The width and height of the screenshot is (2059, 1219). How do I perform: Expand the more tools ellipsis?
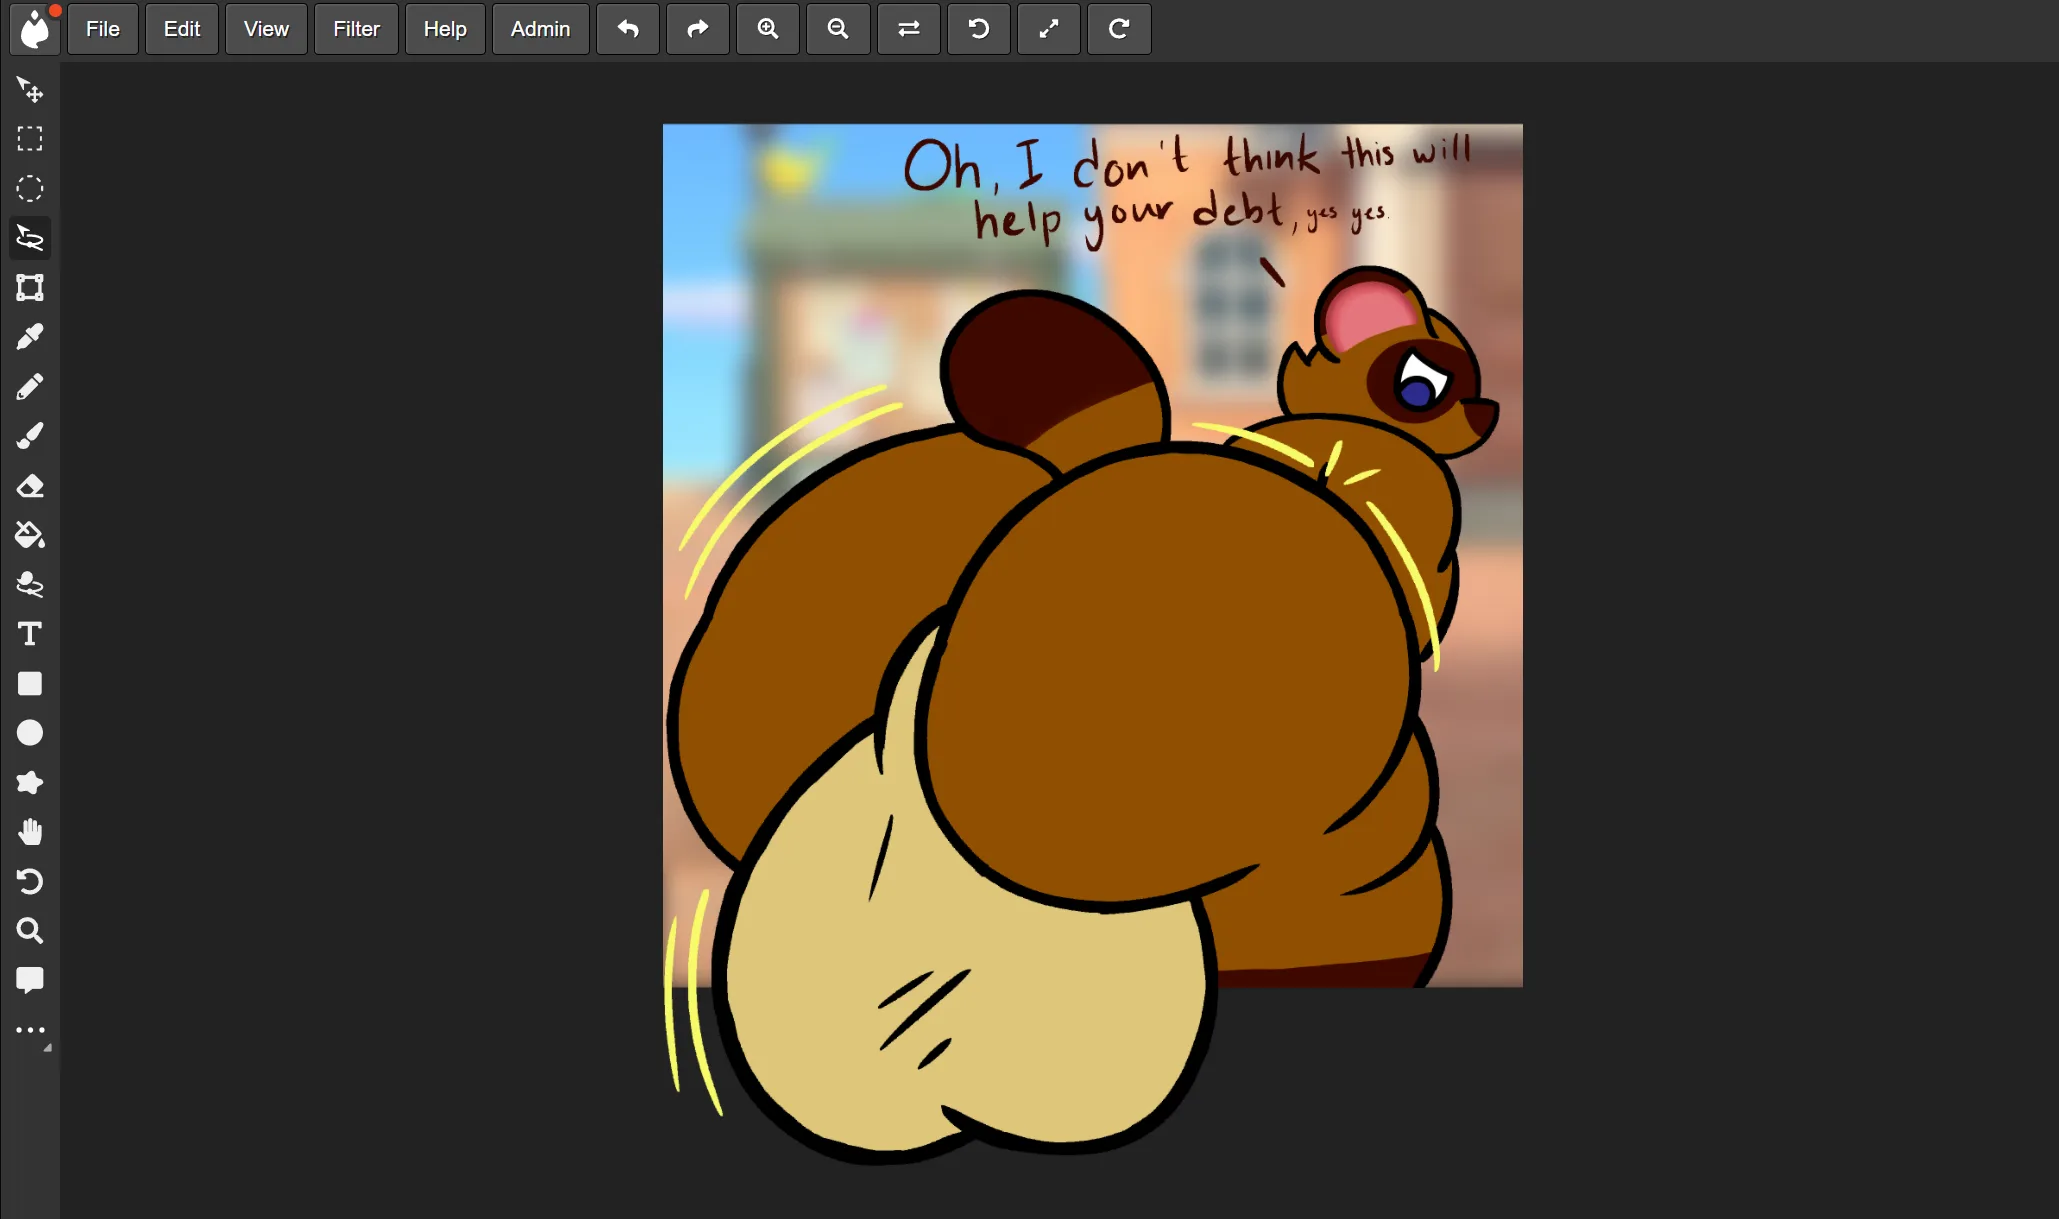[x=30, y=1030]
